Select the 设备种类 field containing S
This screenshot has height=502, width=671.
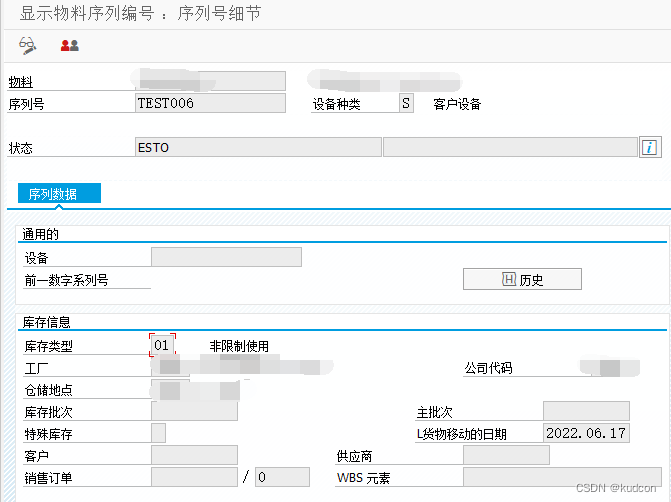(406, 104)
